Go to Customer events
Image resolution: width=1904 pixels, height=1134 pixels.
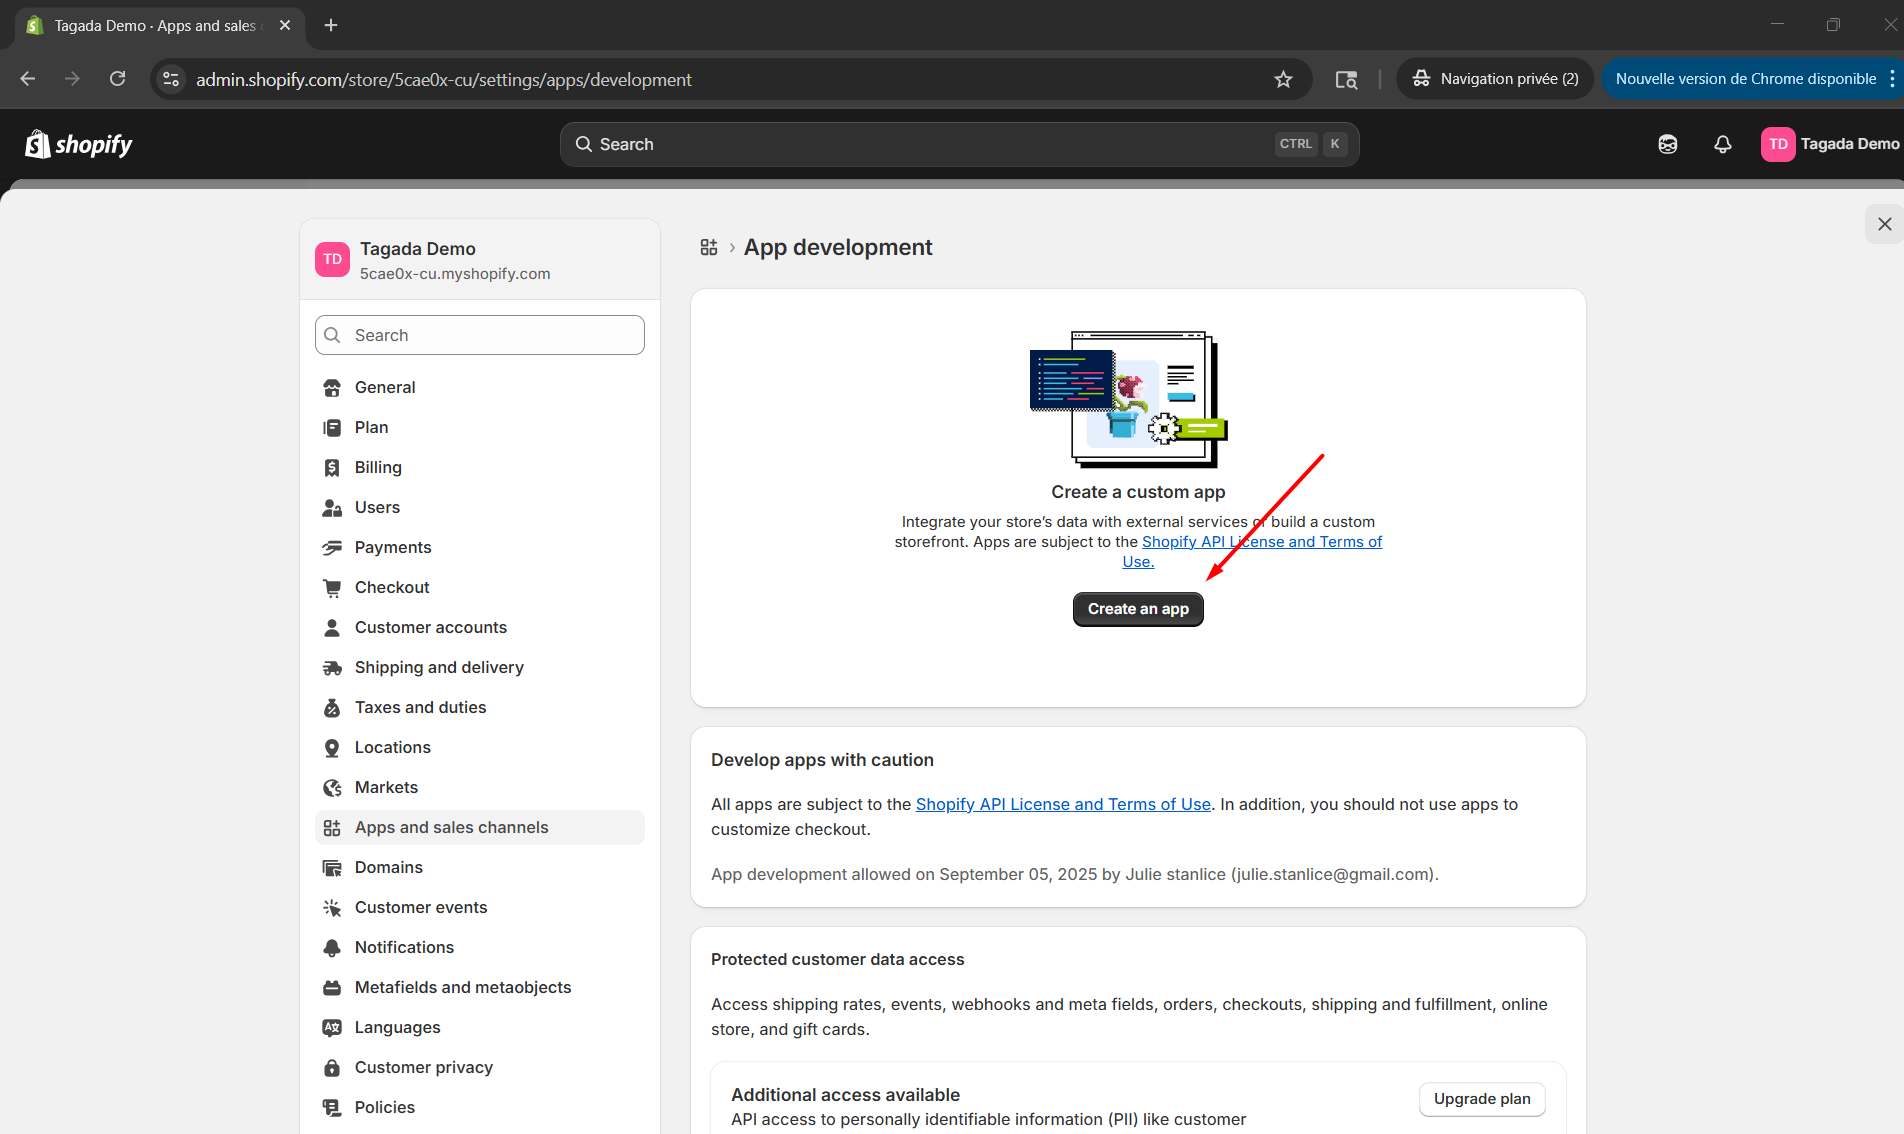(480, 907)
